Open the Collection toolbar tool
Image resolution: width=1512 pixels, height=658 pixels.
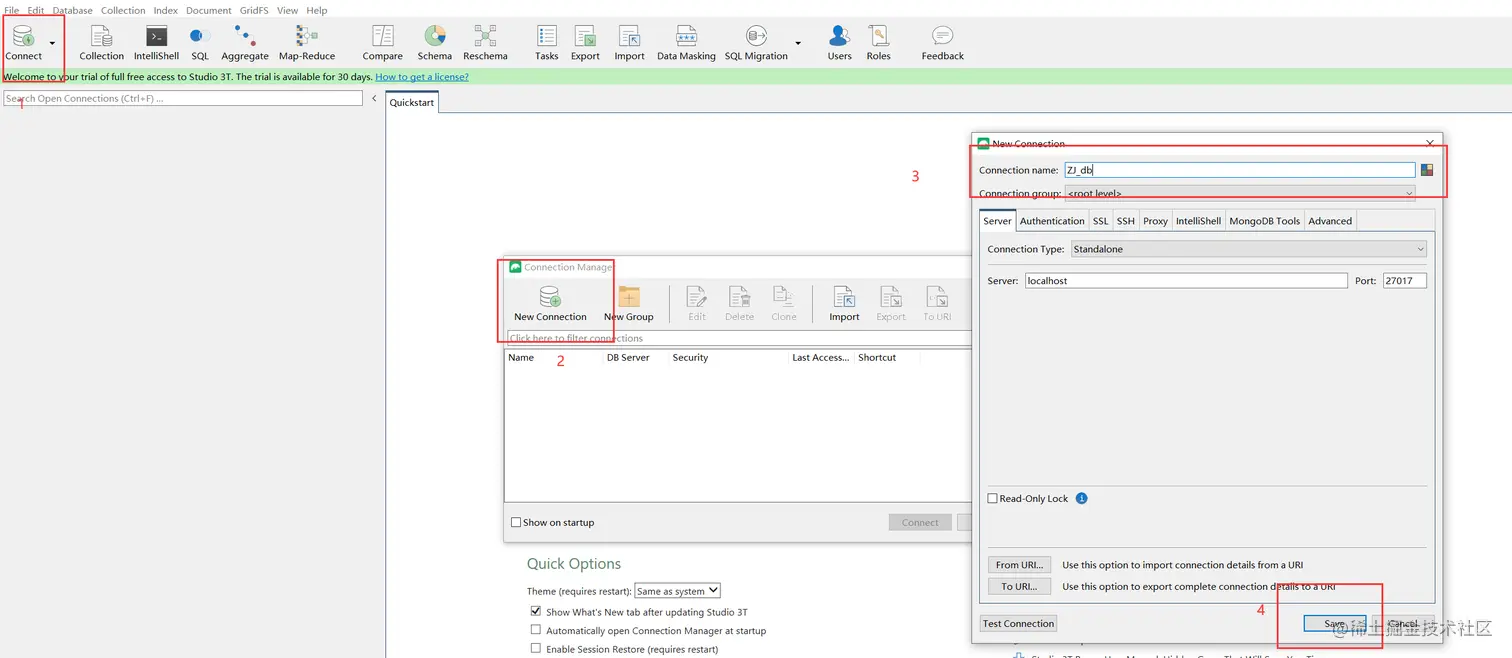[101, 43]
